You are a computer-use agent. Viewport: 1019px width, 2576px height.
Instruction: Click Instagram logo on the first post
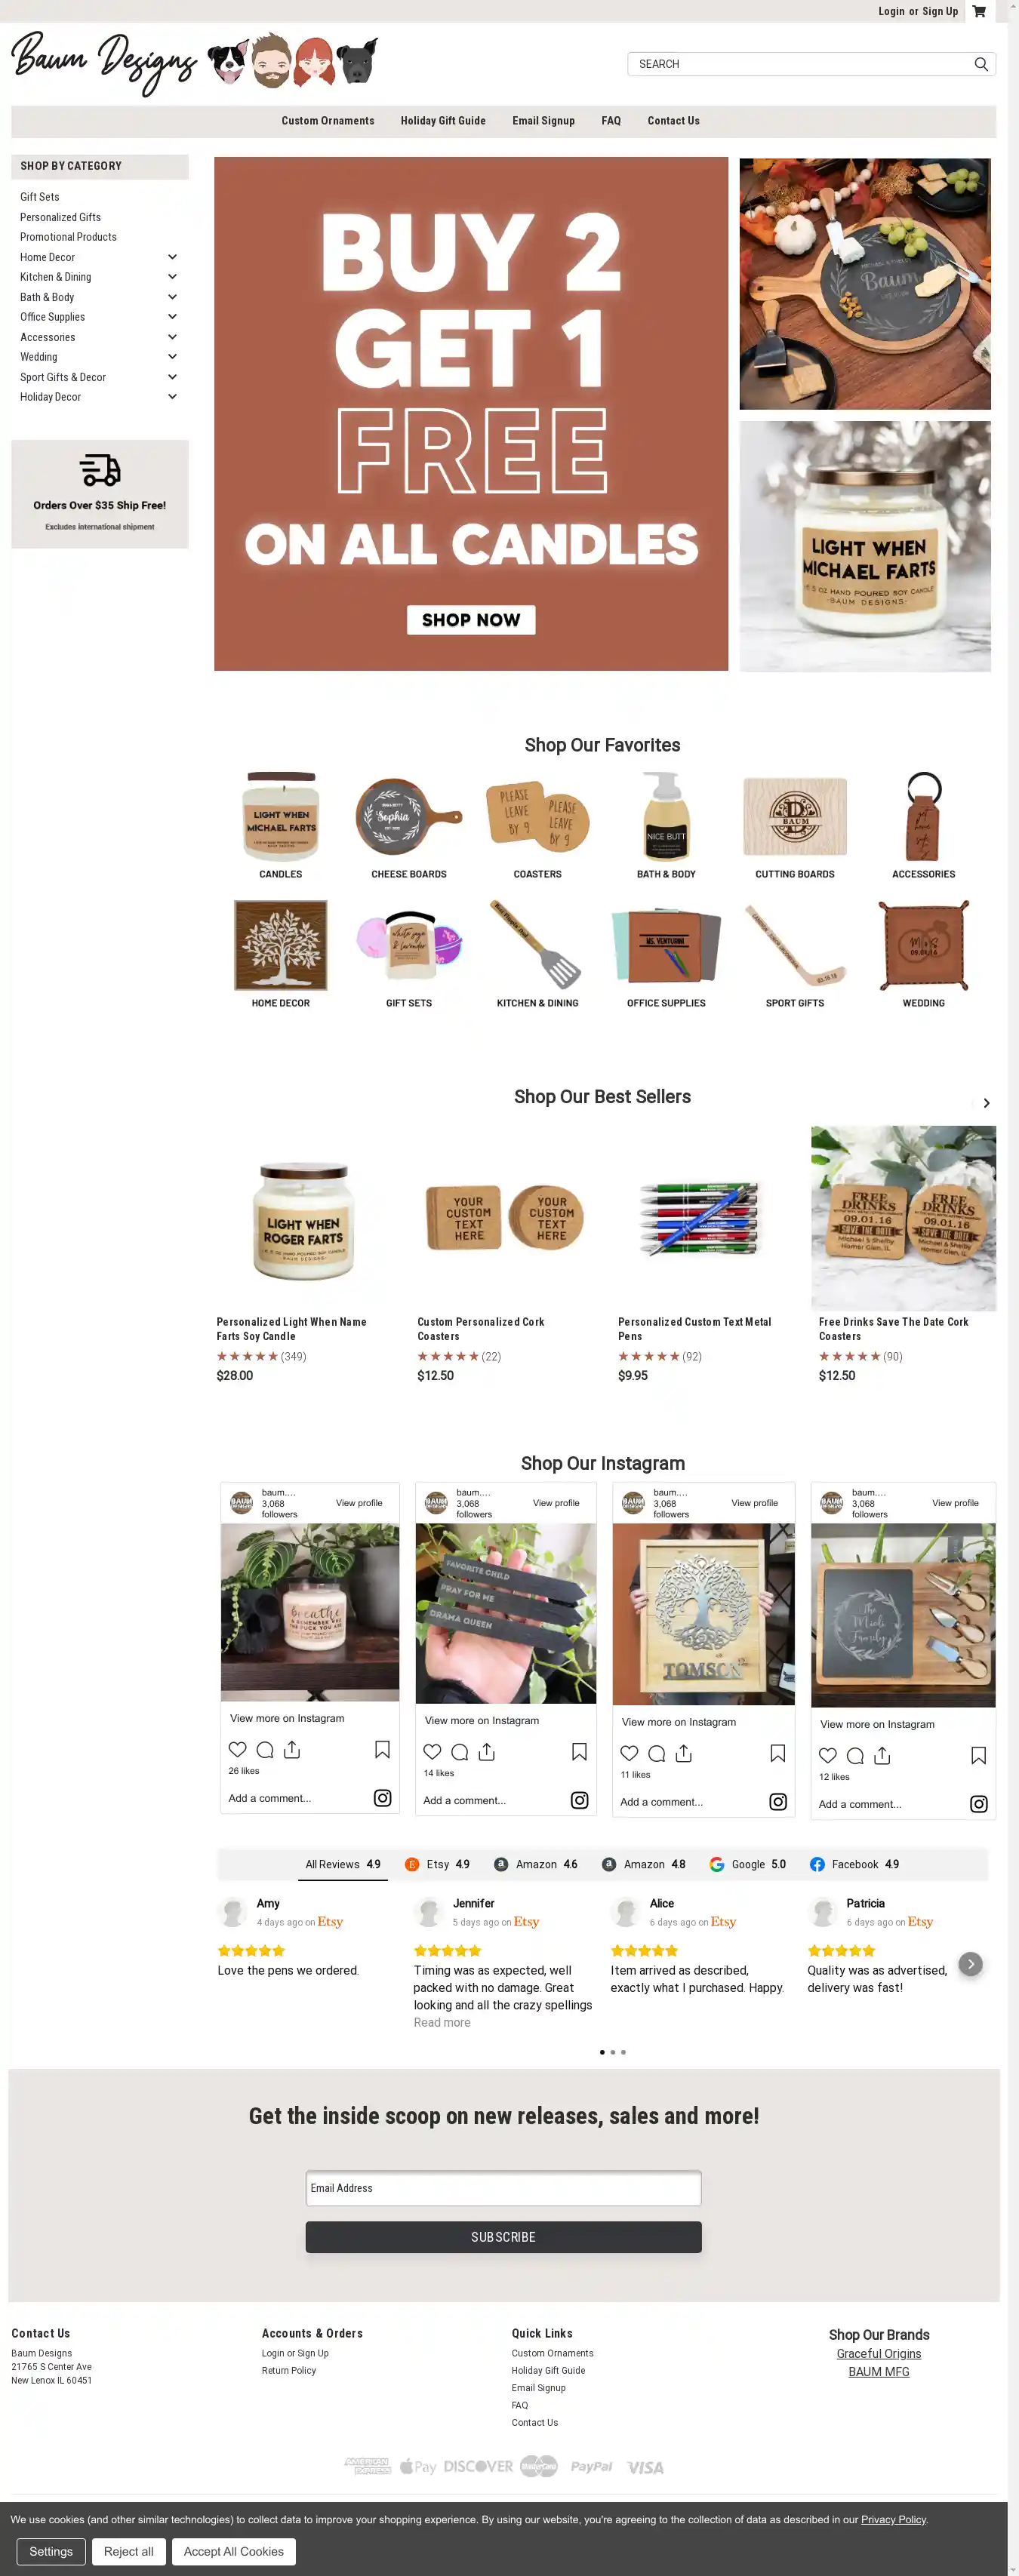tap(382, 1798)
